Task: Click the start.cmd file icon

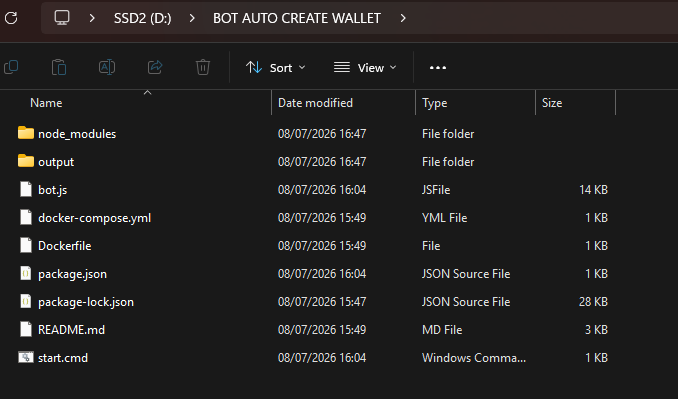Action: (26, 358)
